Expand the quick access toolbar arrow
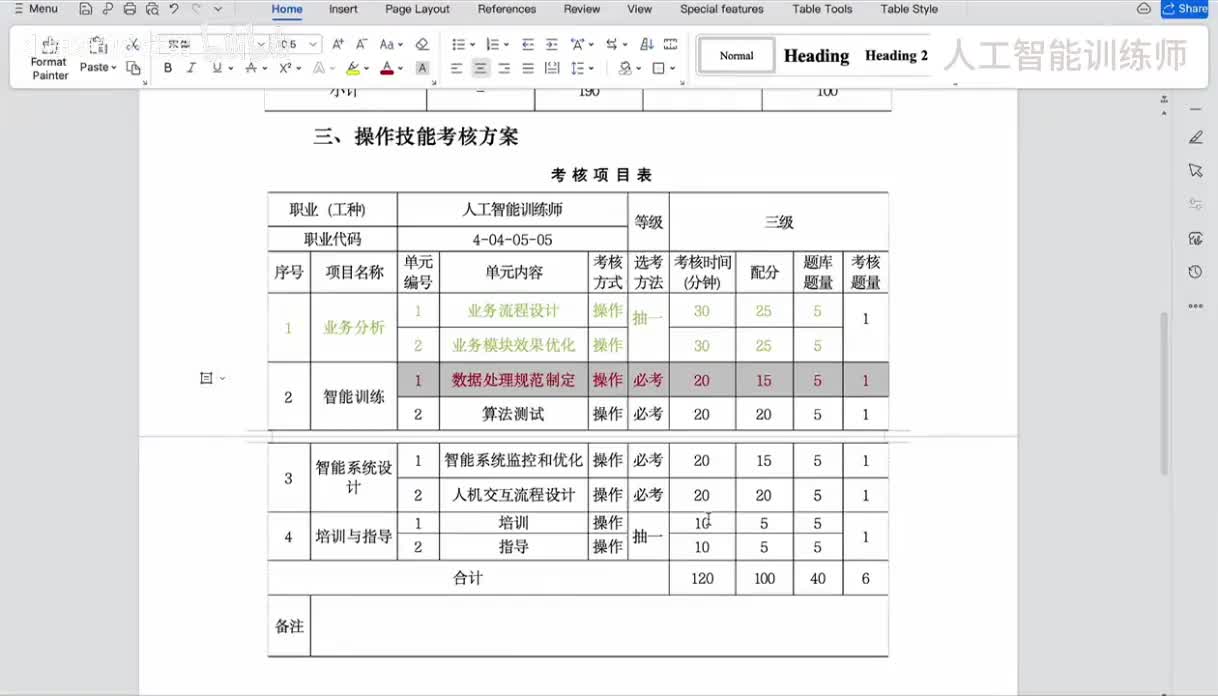The height and width of the screenshot is (696, 1218). coord(218,9)
